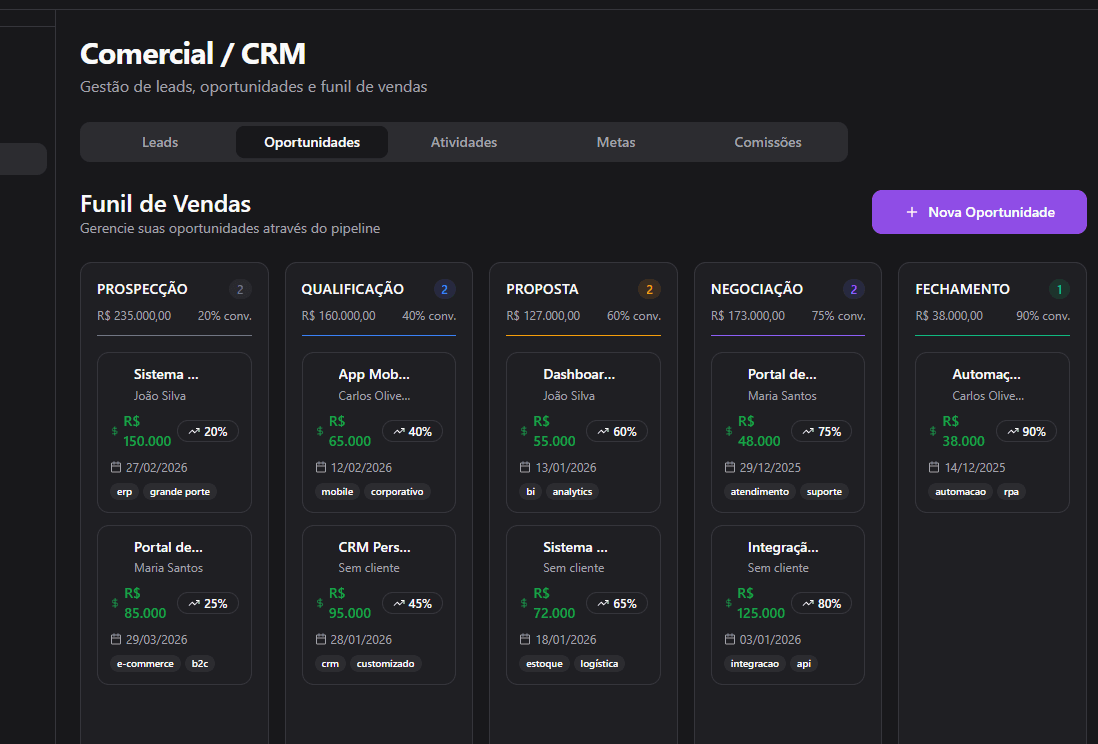Click the PROSPECÇÃO column count badge

tap(240, 289)
